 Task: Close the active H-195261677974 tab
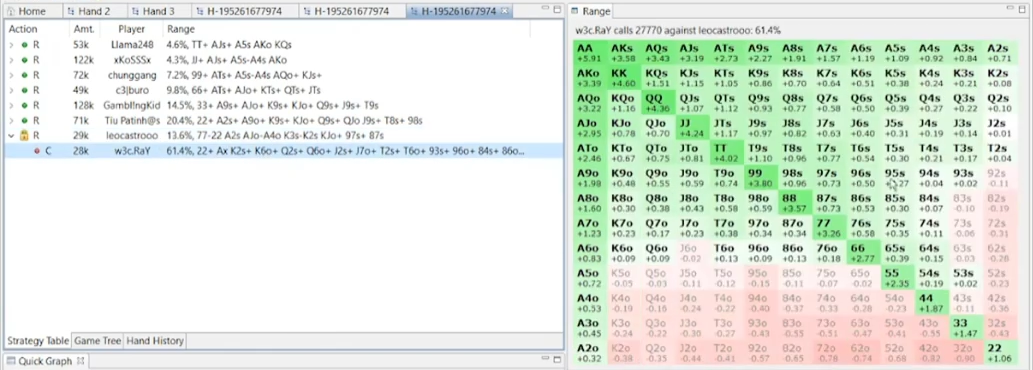pyautogui.click(x=504, y=11)
